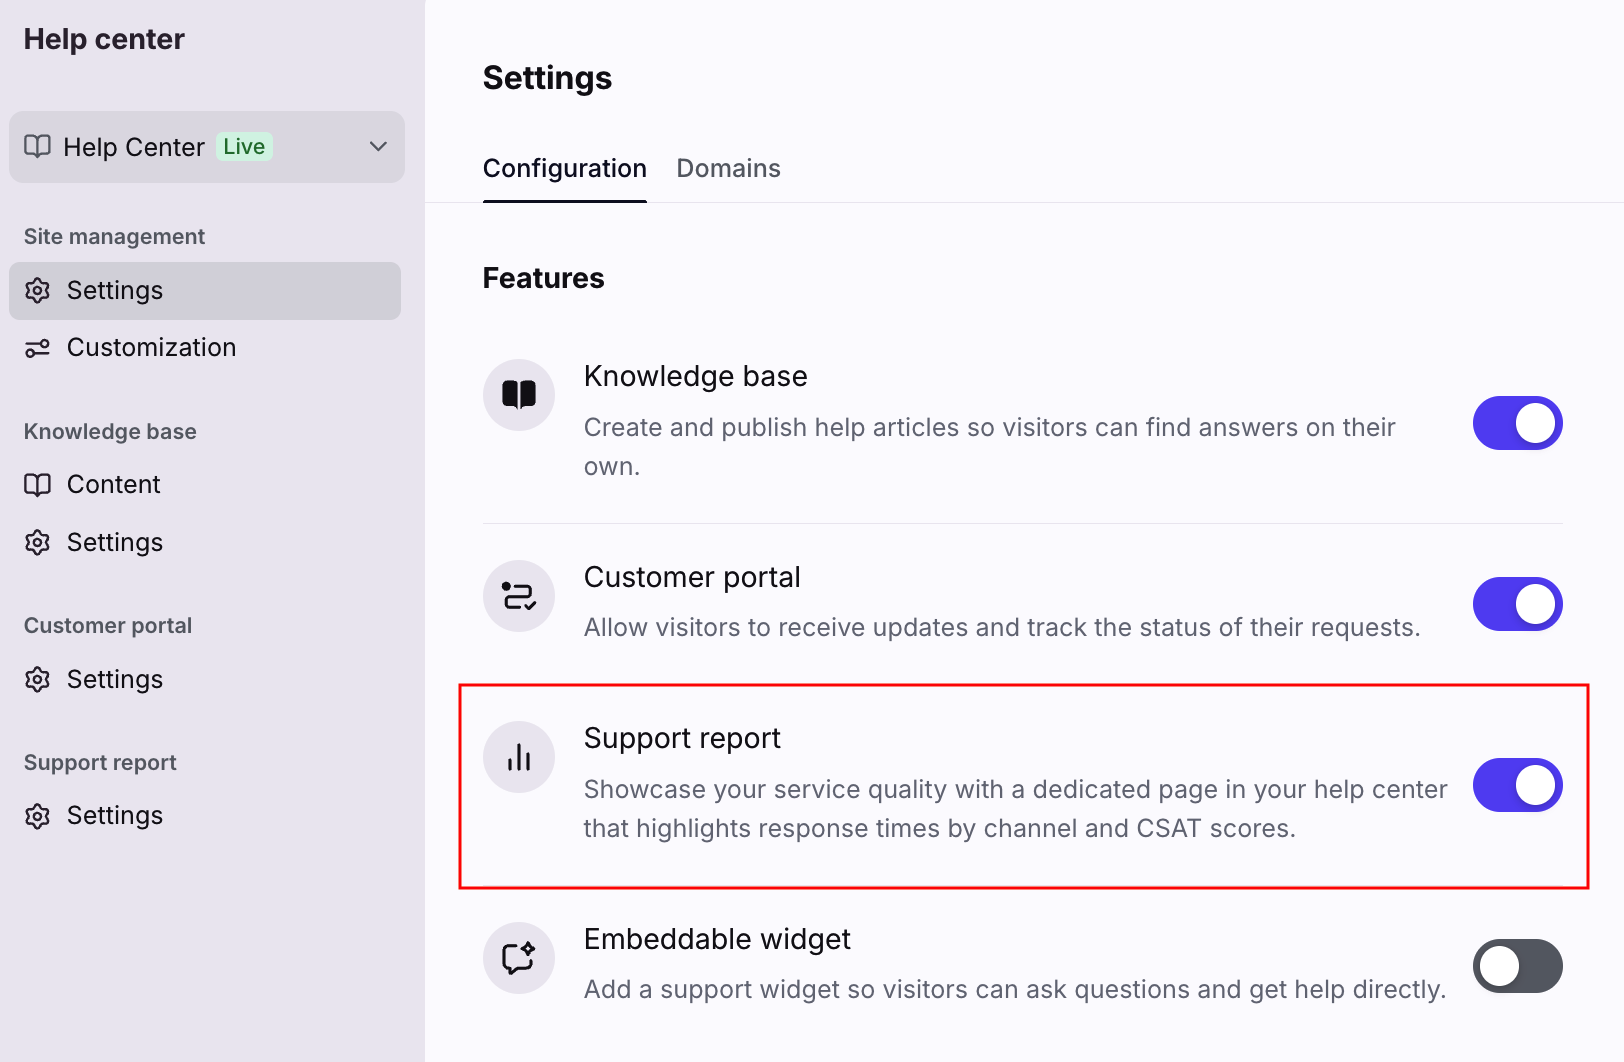
Task: Click the Live status badge
Action: 244,147
